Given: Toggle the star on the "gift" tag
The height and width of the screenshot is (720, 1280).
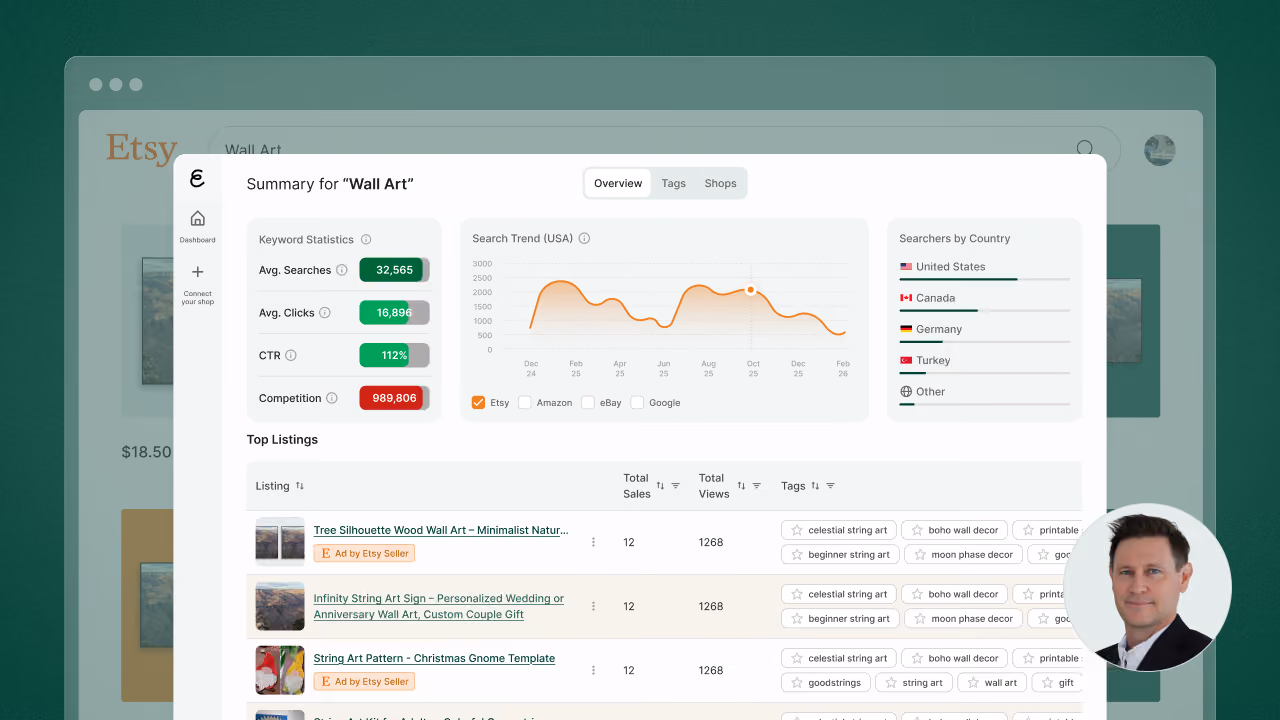Looking at the screenshot, I should coord(1048,683).
